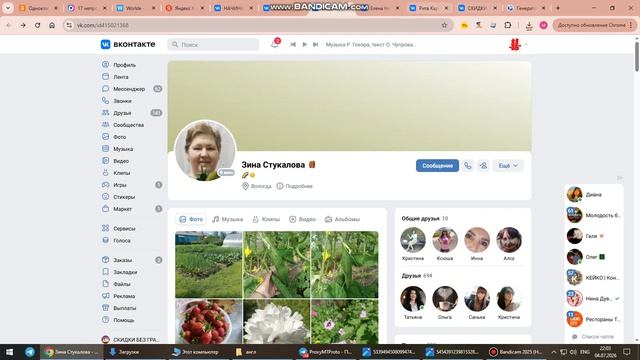Select the Клипы tab

point(266,219)
